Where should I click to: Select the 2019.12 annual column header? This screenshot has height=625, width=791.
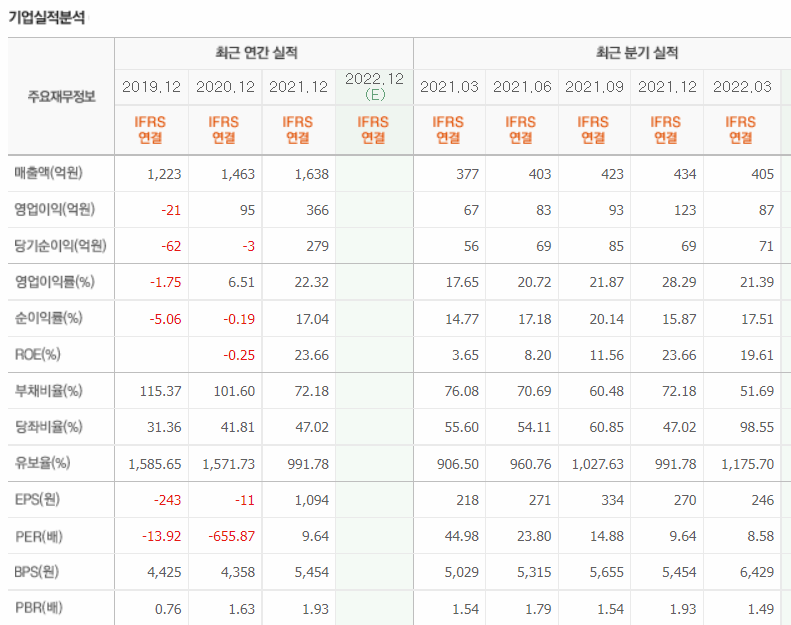pyautogui.click(x=151, y=87)
